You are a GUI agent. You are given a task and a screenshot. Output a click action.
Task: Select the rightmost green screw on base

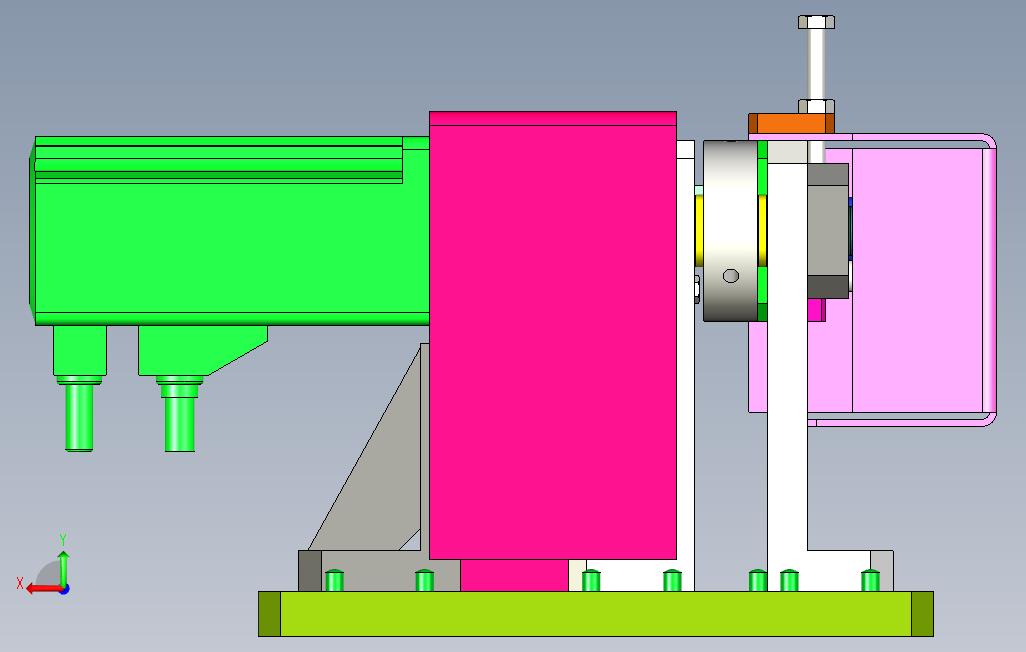(870, 580)
